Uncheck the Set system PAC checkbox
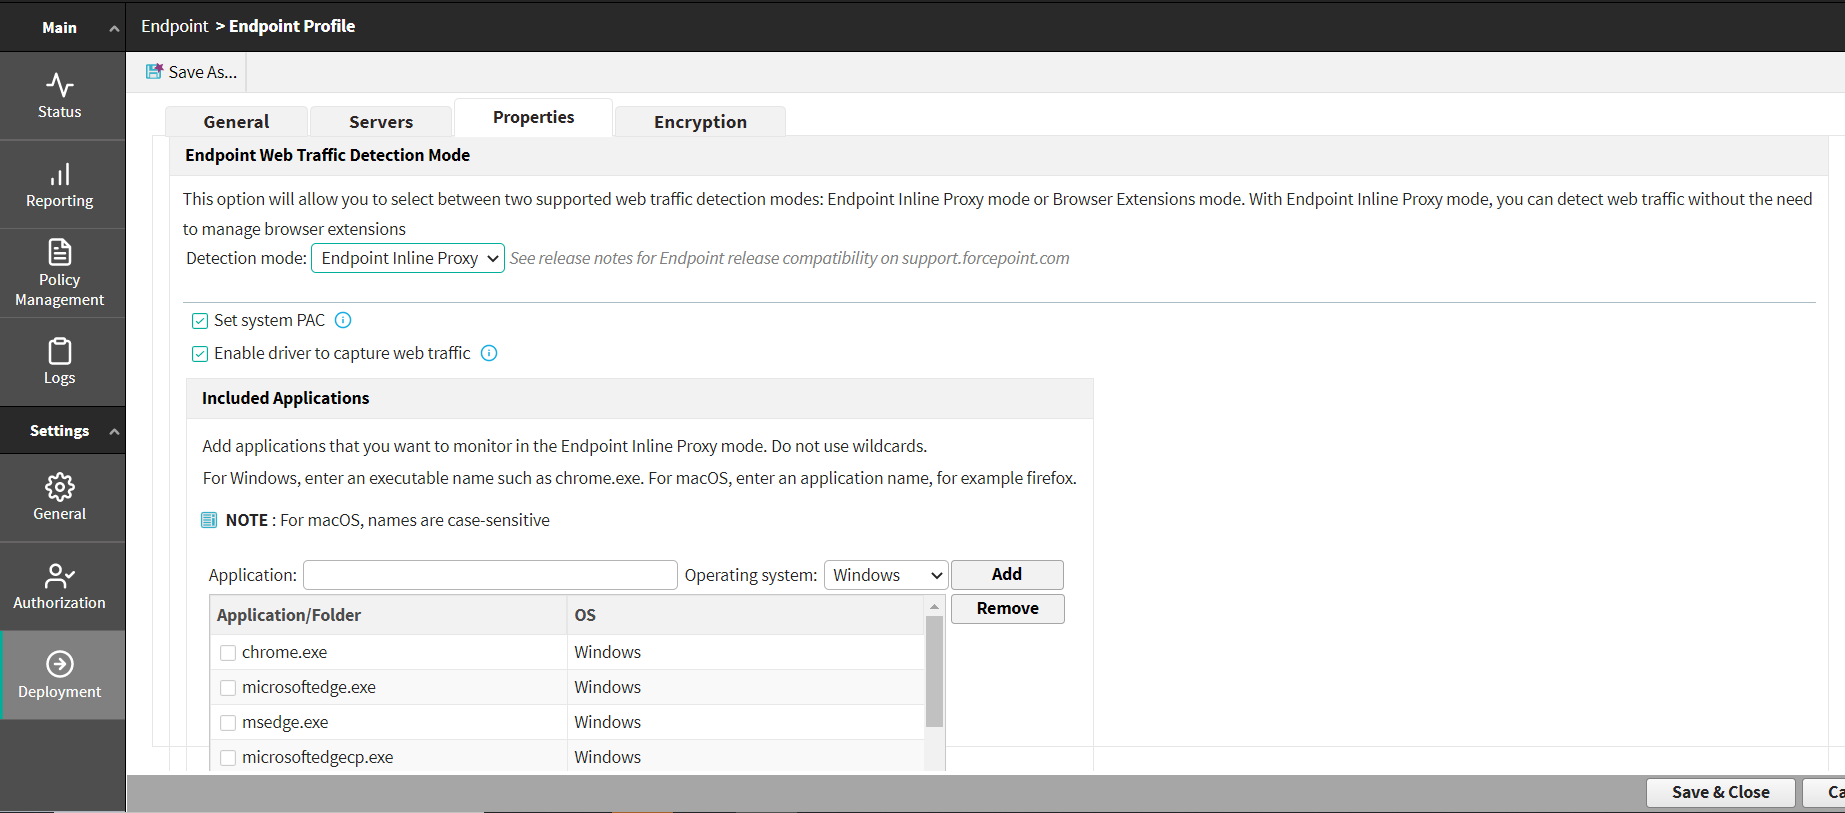 [x=200, y=321]
